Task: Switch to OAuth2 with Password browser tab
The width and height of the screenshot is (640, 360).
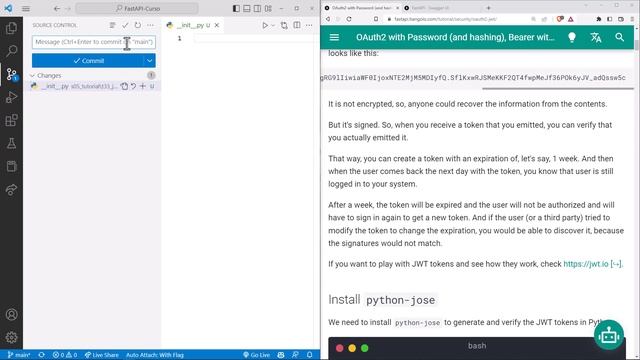Action: [x=361, y=8]
